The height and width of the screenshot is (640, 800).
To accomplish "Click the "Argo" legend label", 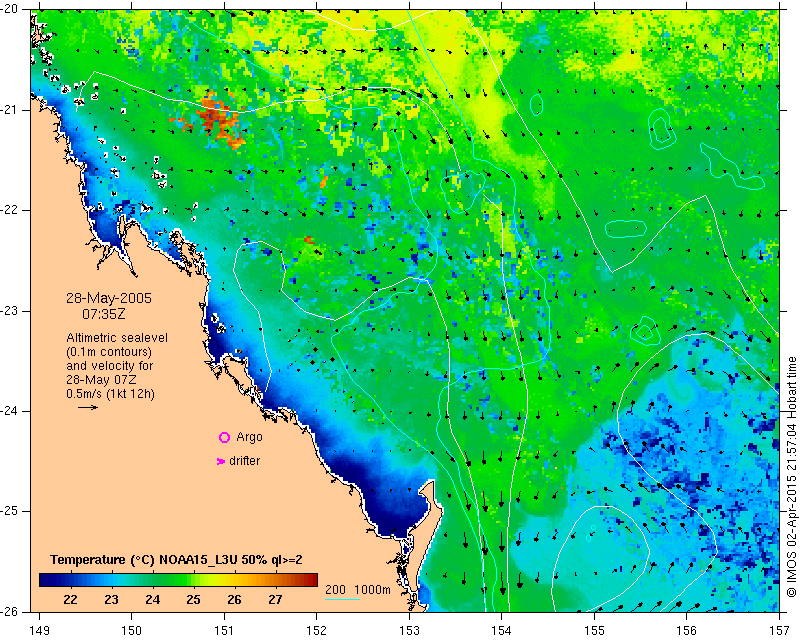I will (249, 437).
